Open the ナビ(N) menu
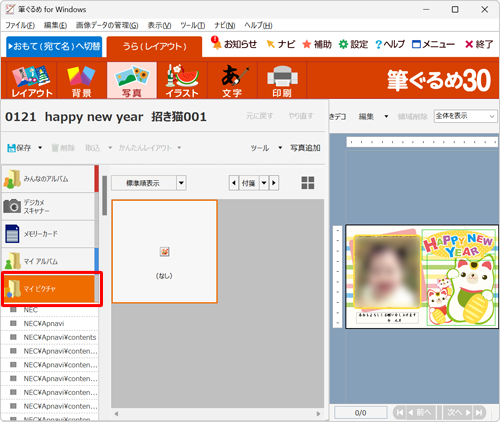This screenshot has width=500, height=422. 225,25
